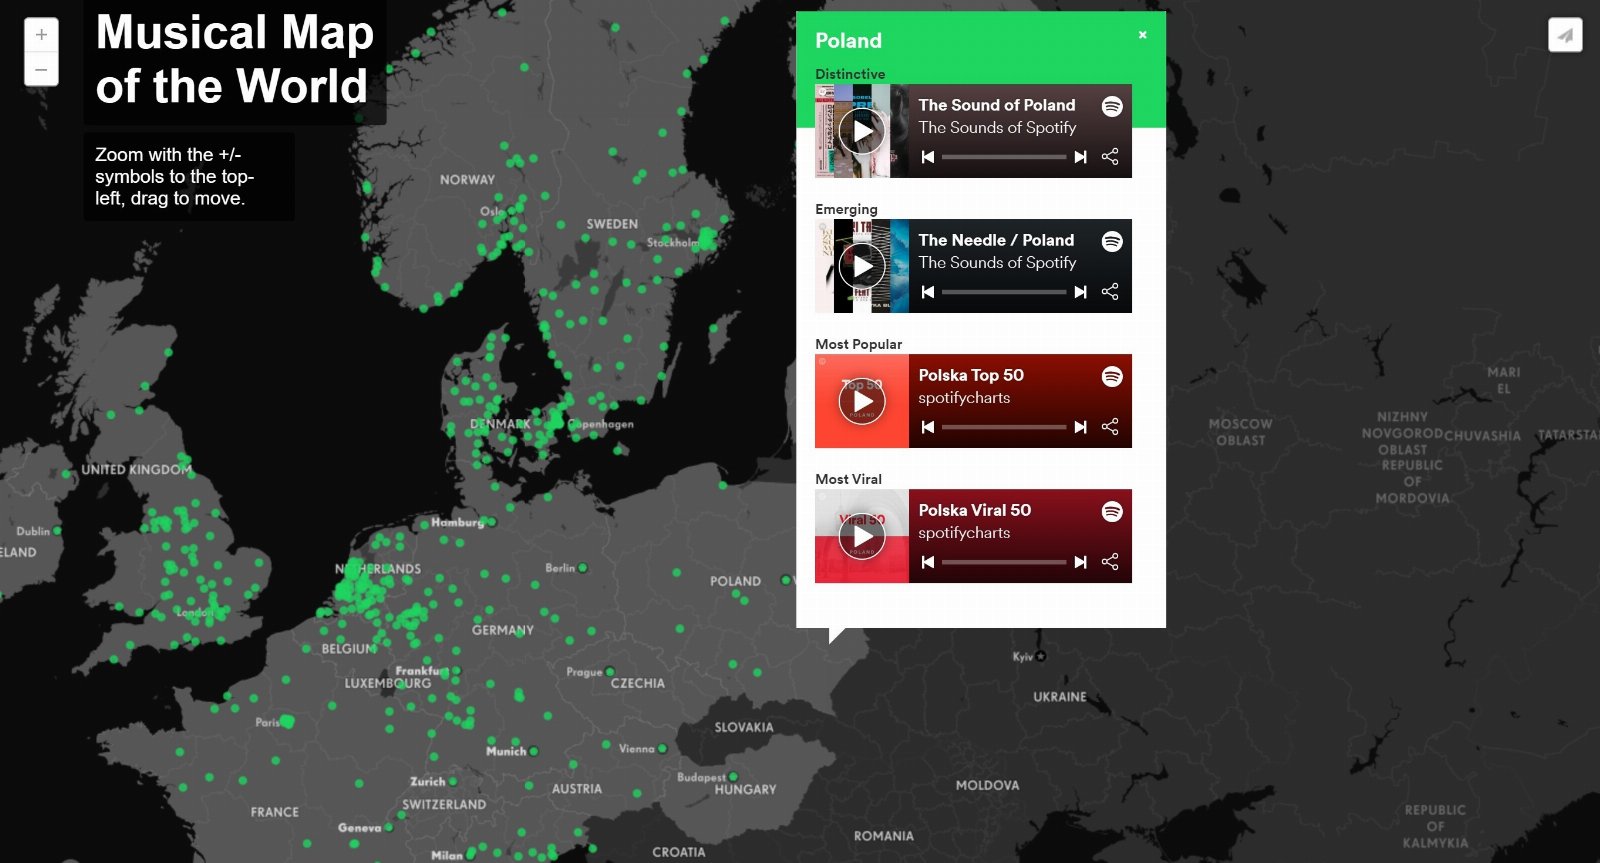Open The Sounds of Spotify under The Sound of Poland

pos(997,128)
